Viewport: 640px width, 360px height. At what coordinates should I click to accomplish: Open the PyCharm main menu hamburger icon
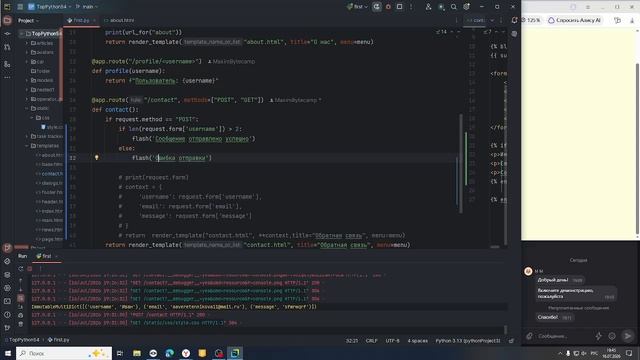click(20, 7)
